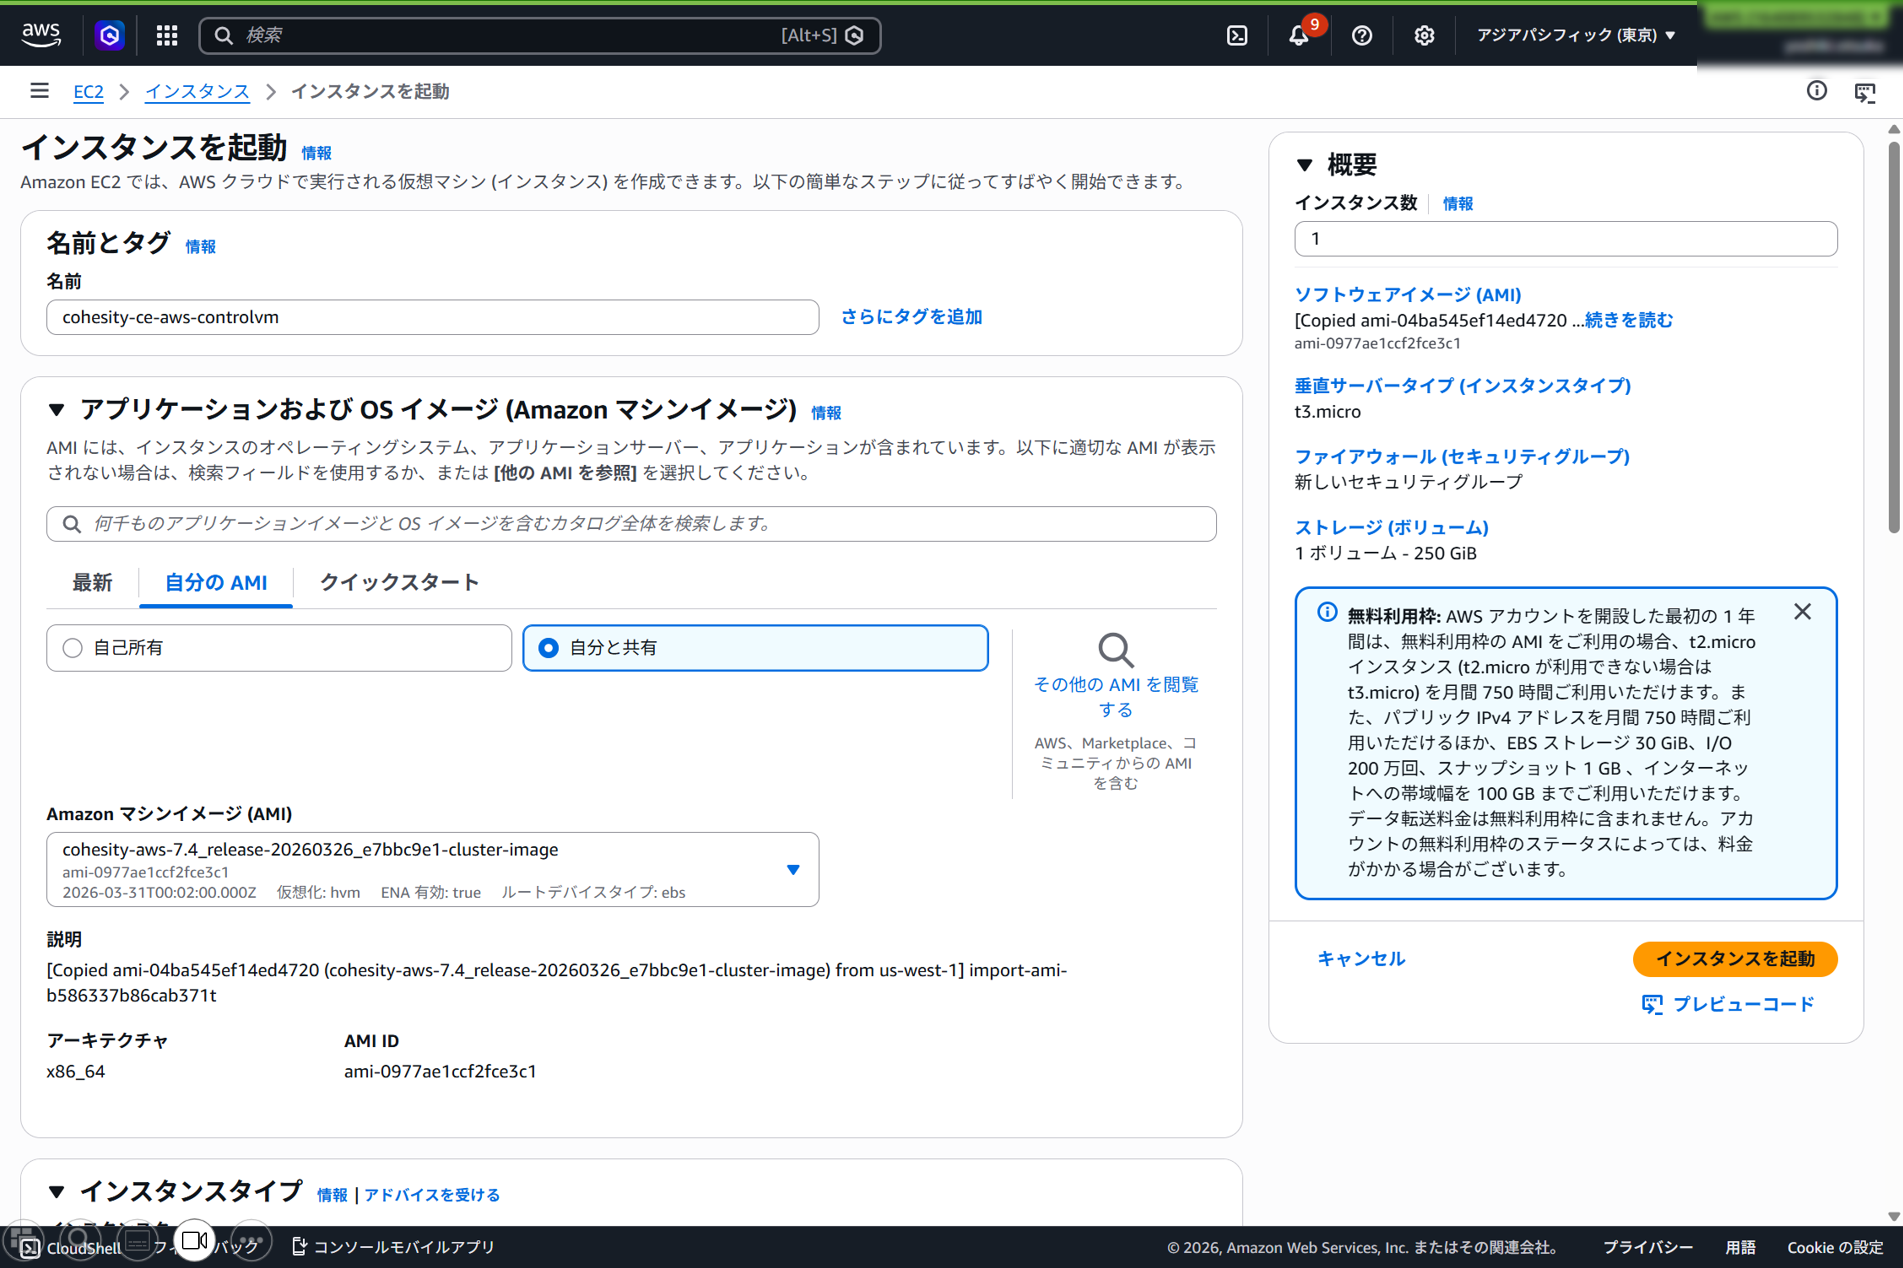The width and height of the screenshot is (1903, 1268).
Task: Click the インスタンス breadcrumb link
Action: click(197, 91)
